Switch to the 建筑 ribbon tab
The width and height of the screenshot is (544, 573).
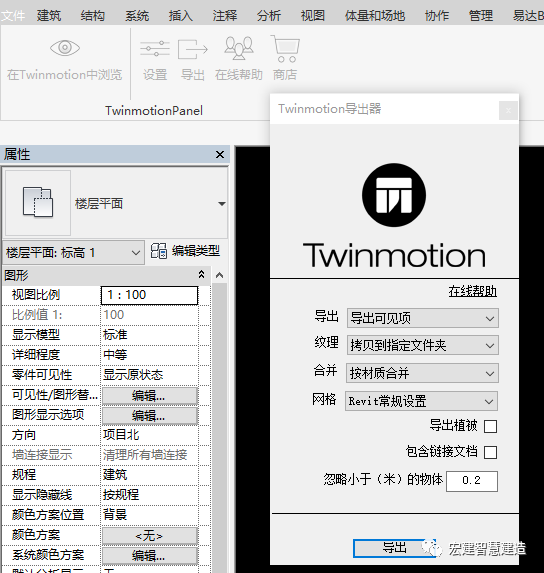click(x=49, y=16)
